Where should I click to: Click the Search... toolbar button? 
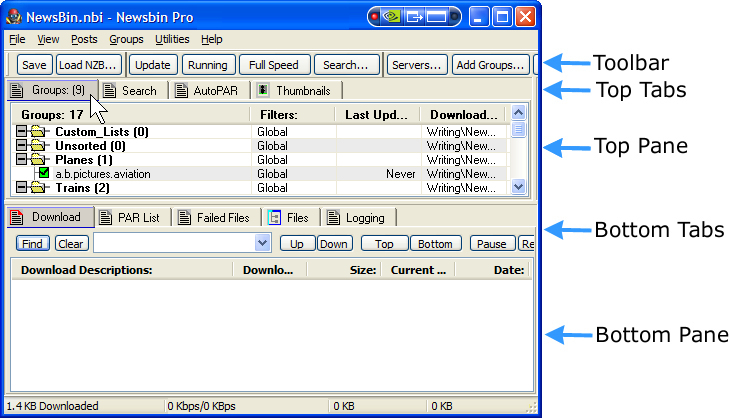pyautogui.click(x=346, y=65)
